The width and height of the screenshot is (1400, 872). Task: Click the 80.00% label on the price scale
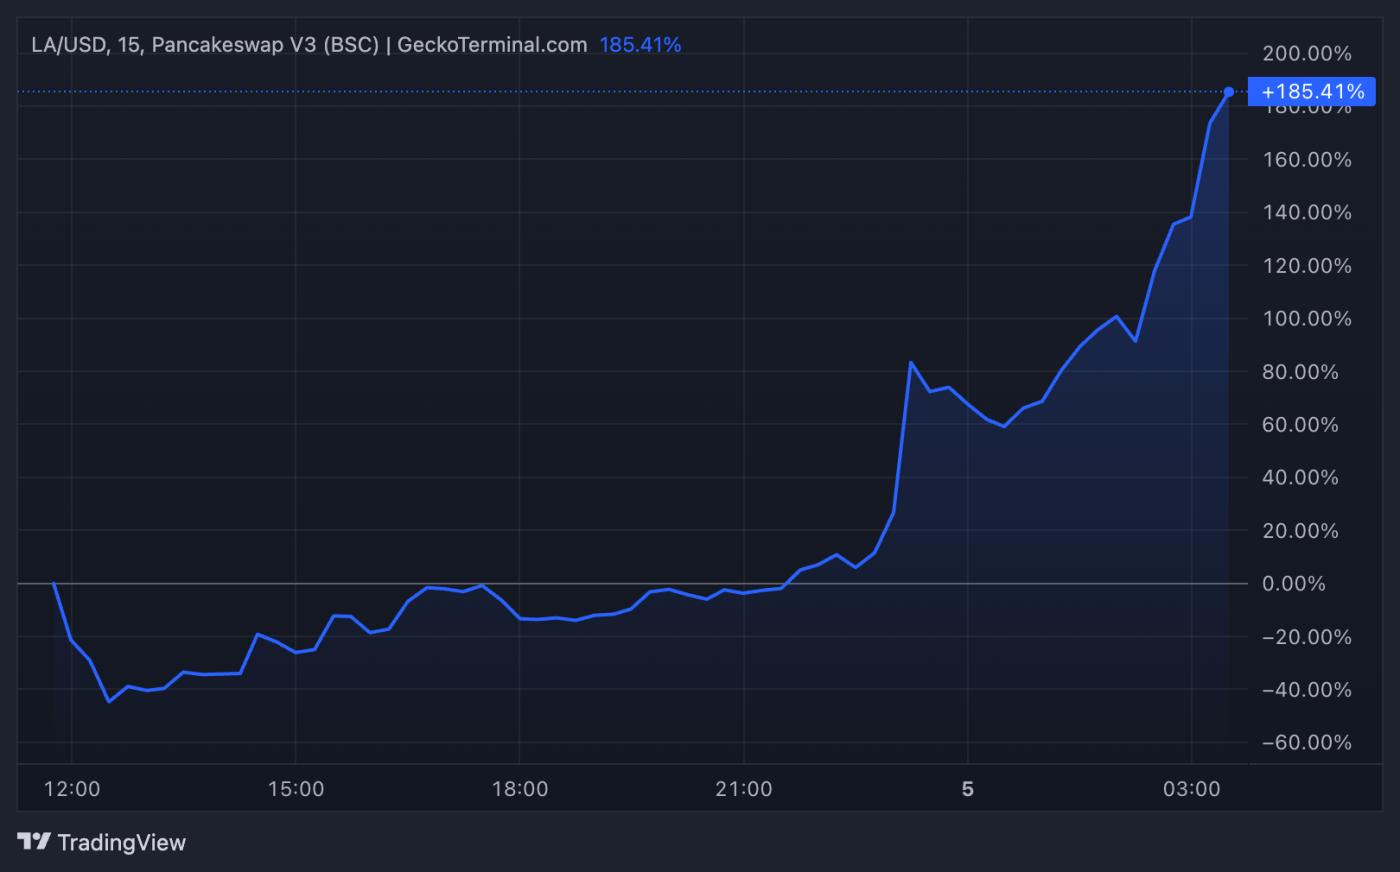point(1300,371)
